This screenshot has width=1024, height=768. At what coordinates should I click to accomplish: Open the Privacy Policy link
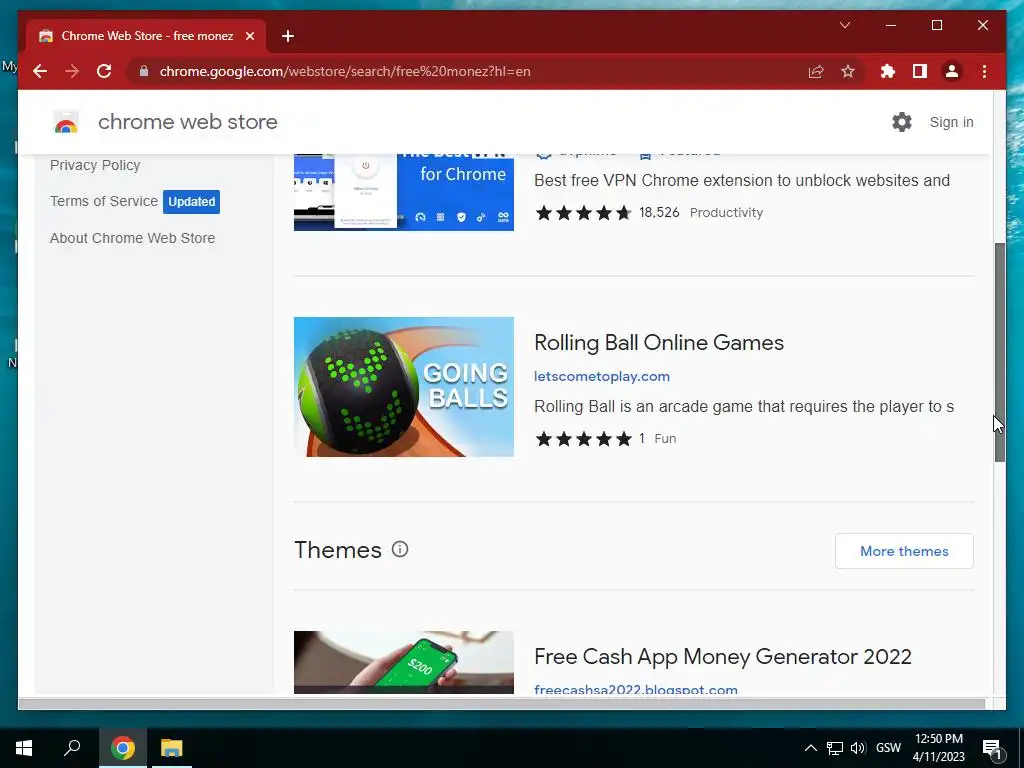95,165
